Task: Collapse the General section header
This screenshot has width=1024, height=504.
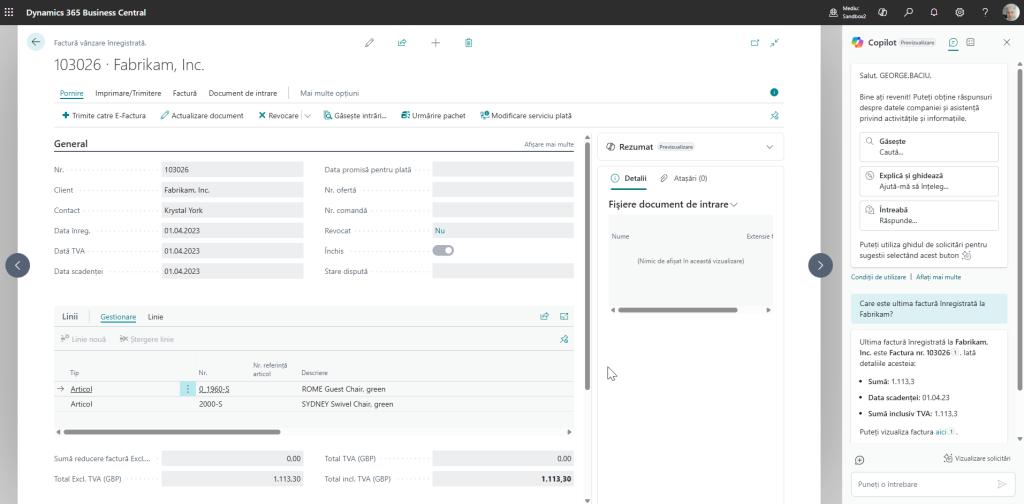Action: [x=71, y=144]
